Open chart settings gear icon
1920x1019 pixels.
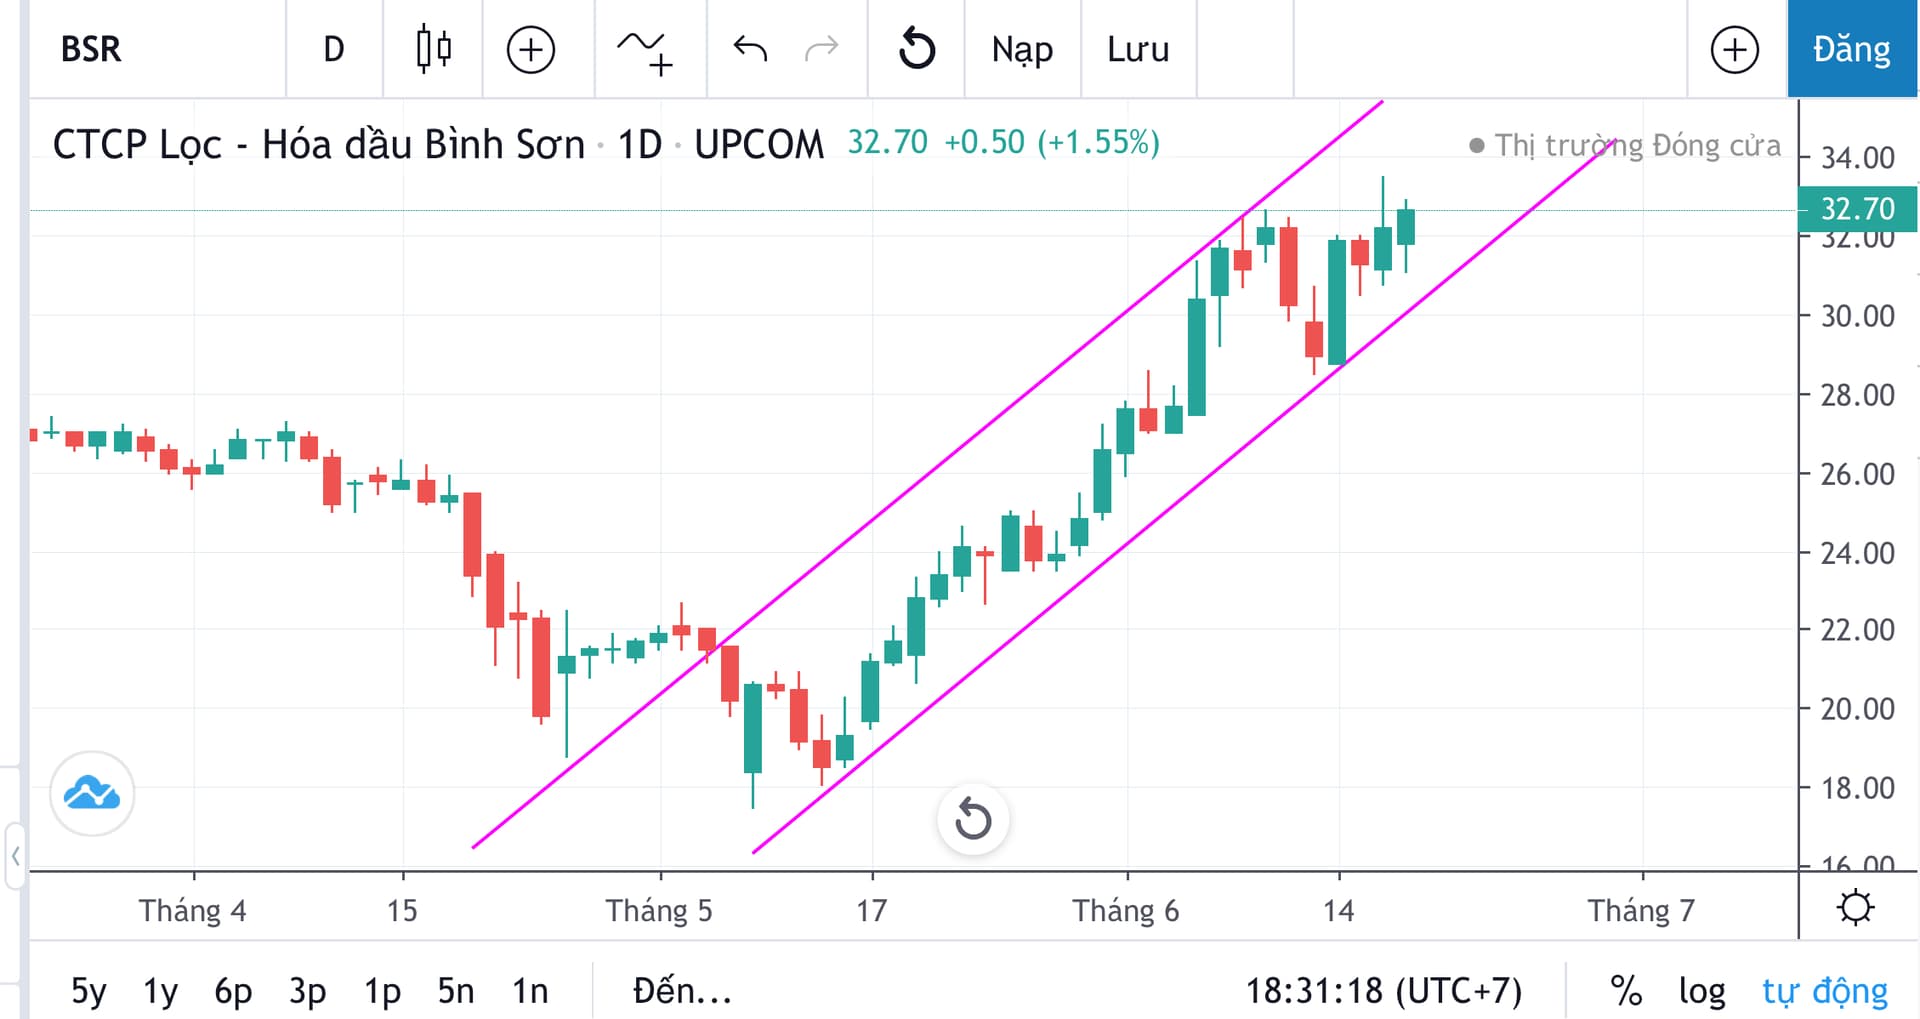click(x=1855, y=908)
